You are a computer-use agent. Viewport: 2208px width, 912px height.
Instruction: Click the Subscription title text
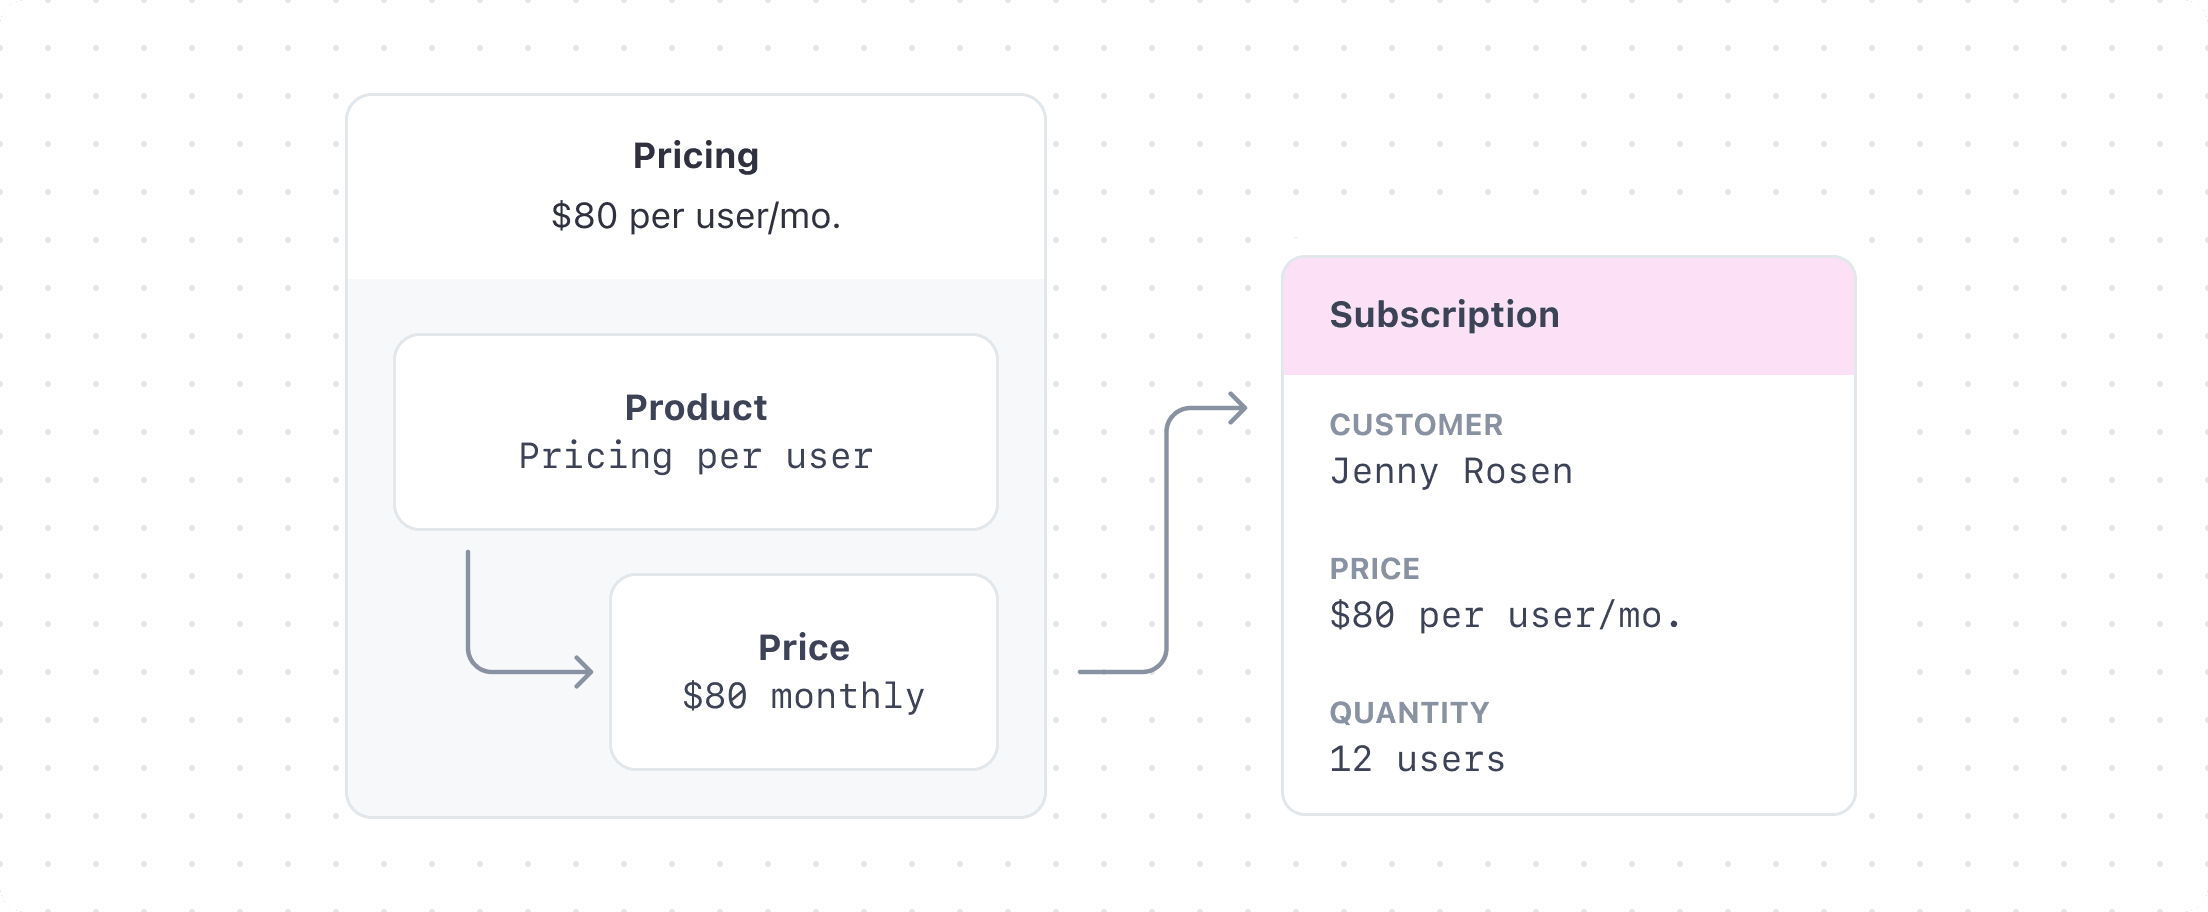coord(1443,315)
